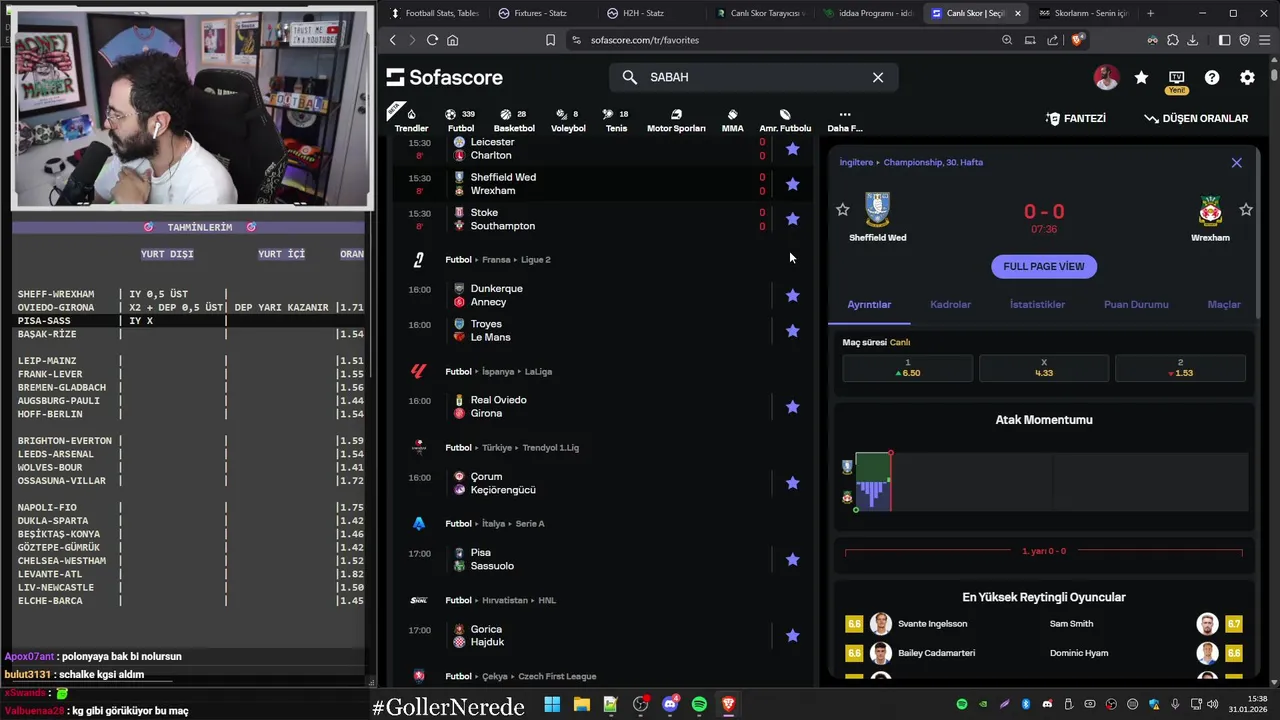
Task: Switch to the iddaa Programı browser tab
Action: click(866, 13)
